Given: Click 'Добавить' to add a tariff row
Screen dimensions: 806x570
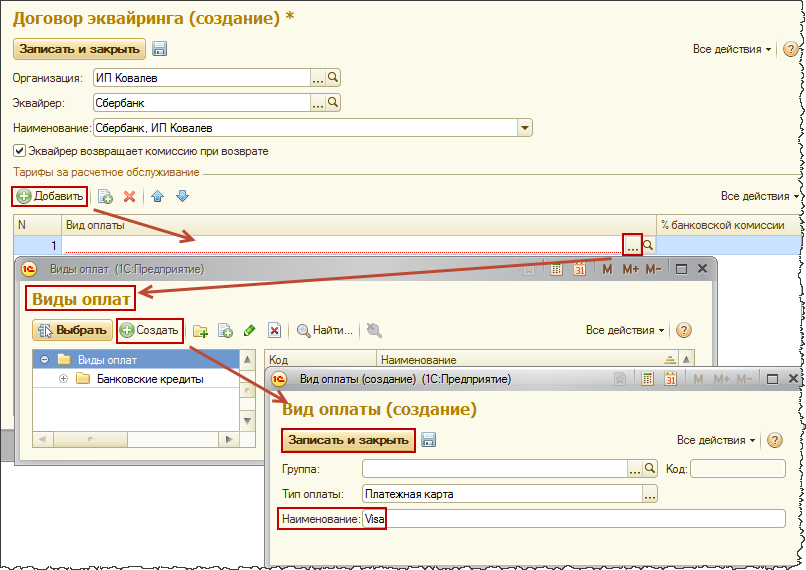Looking at the screenshot, I should click(x=49, y=196).
